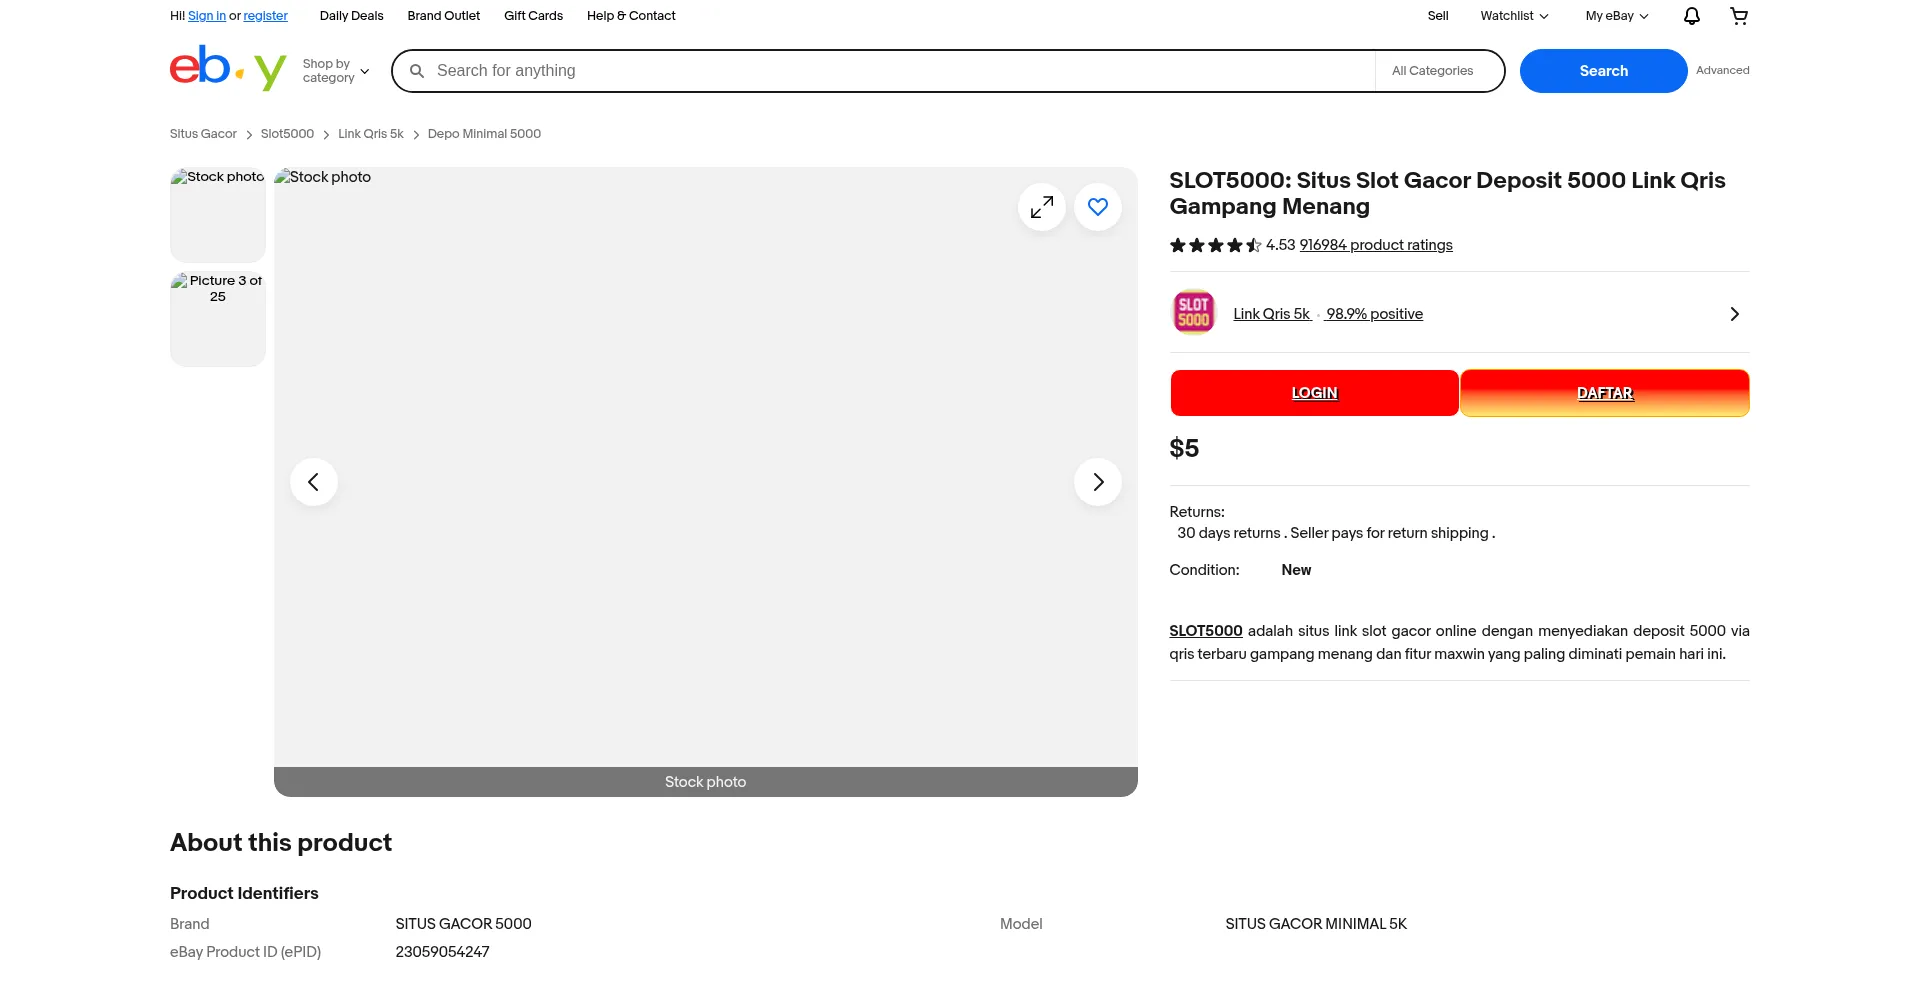Image resolution: width=1920 pixels, height=993 pixels.
Task: Click the eBay logo
Action: click(228, 69)
